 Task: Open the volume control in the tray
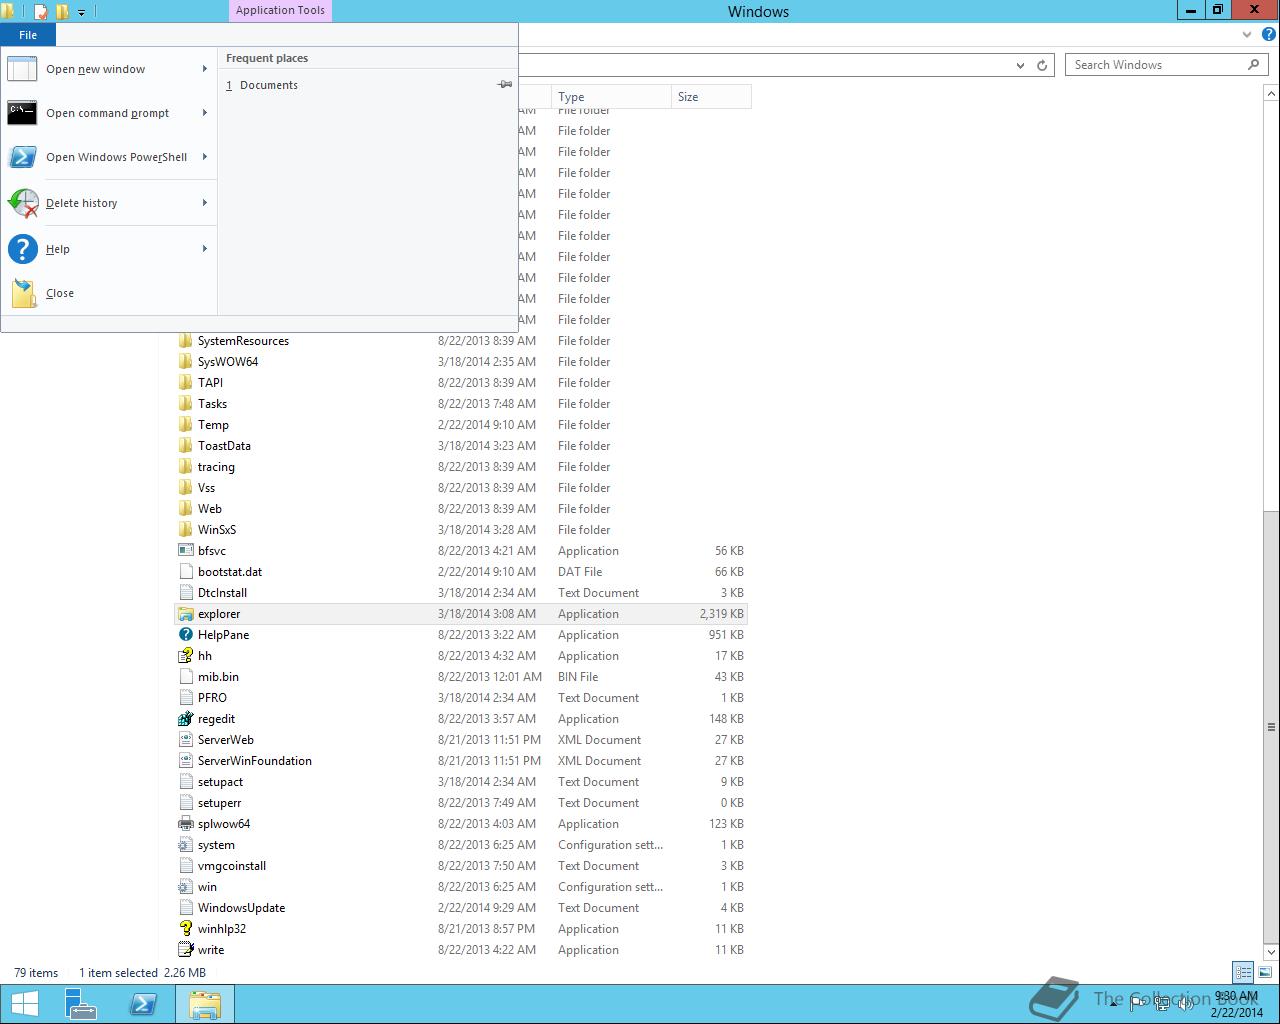(1188, 1003)
